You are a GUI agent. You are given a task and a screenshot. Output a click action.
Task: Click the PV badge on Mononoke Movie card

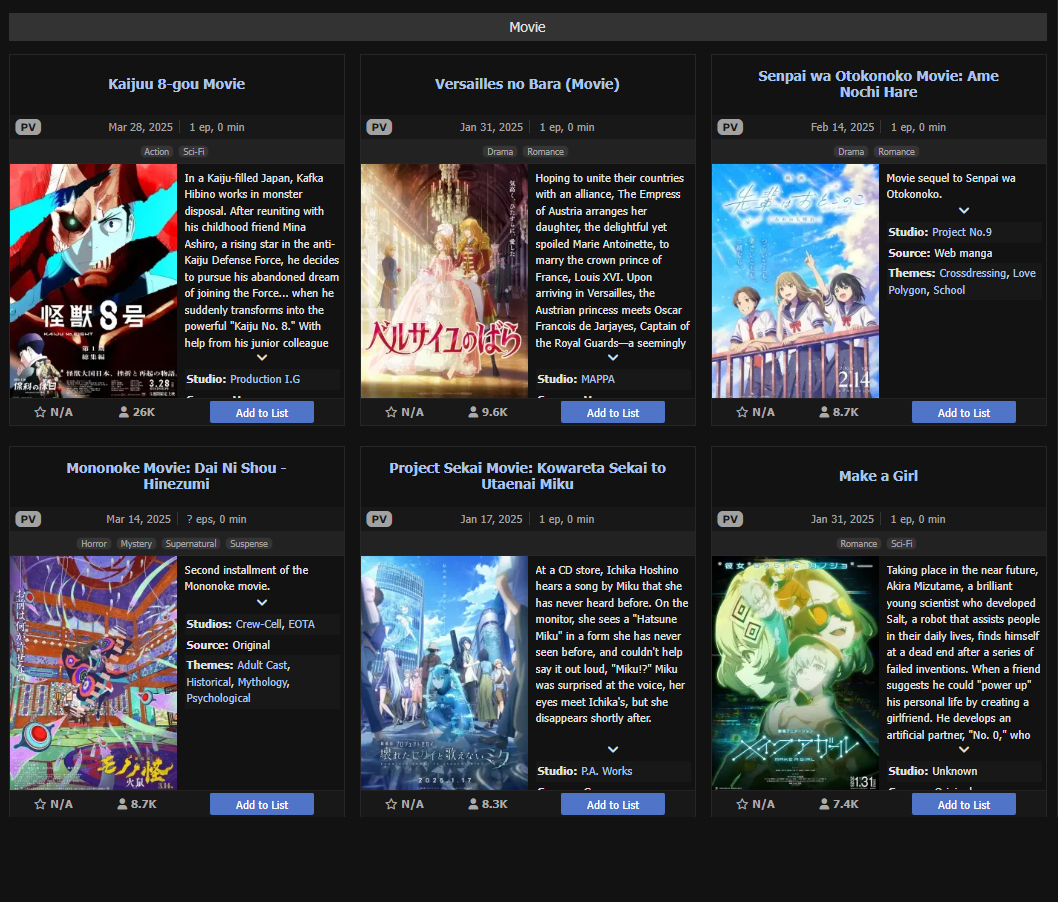click(28, 519)
